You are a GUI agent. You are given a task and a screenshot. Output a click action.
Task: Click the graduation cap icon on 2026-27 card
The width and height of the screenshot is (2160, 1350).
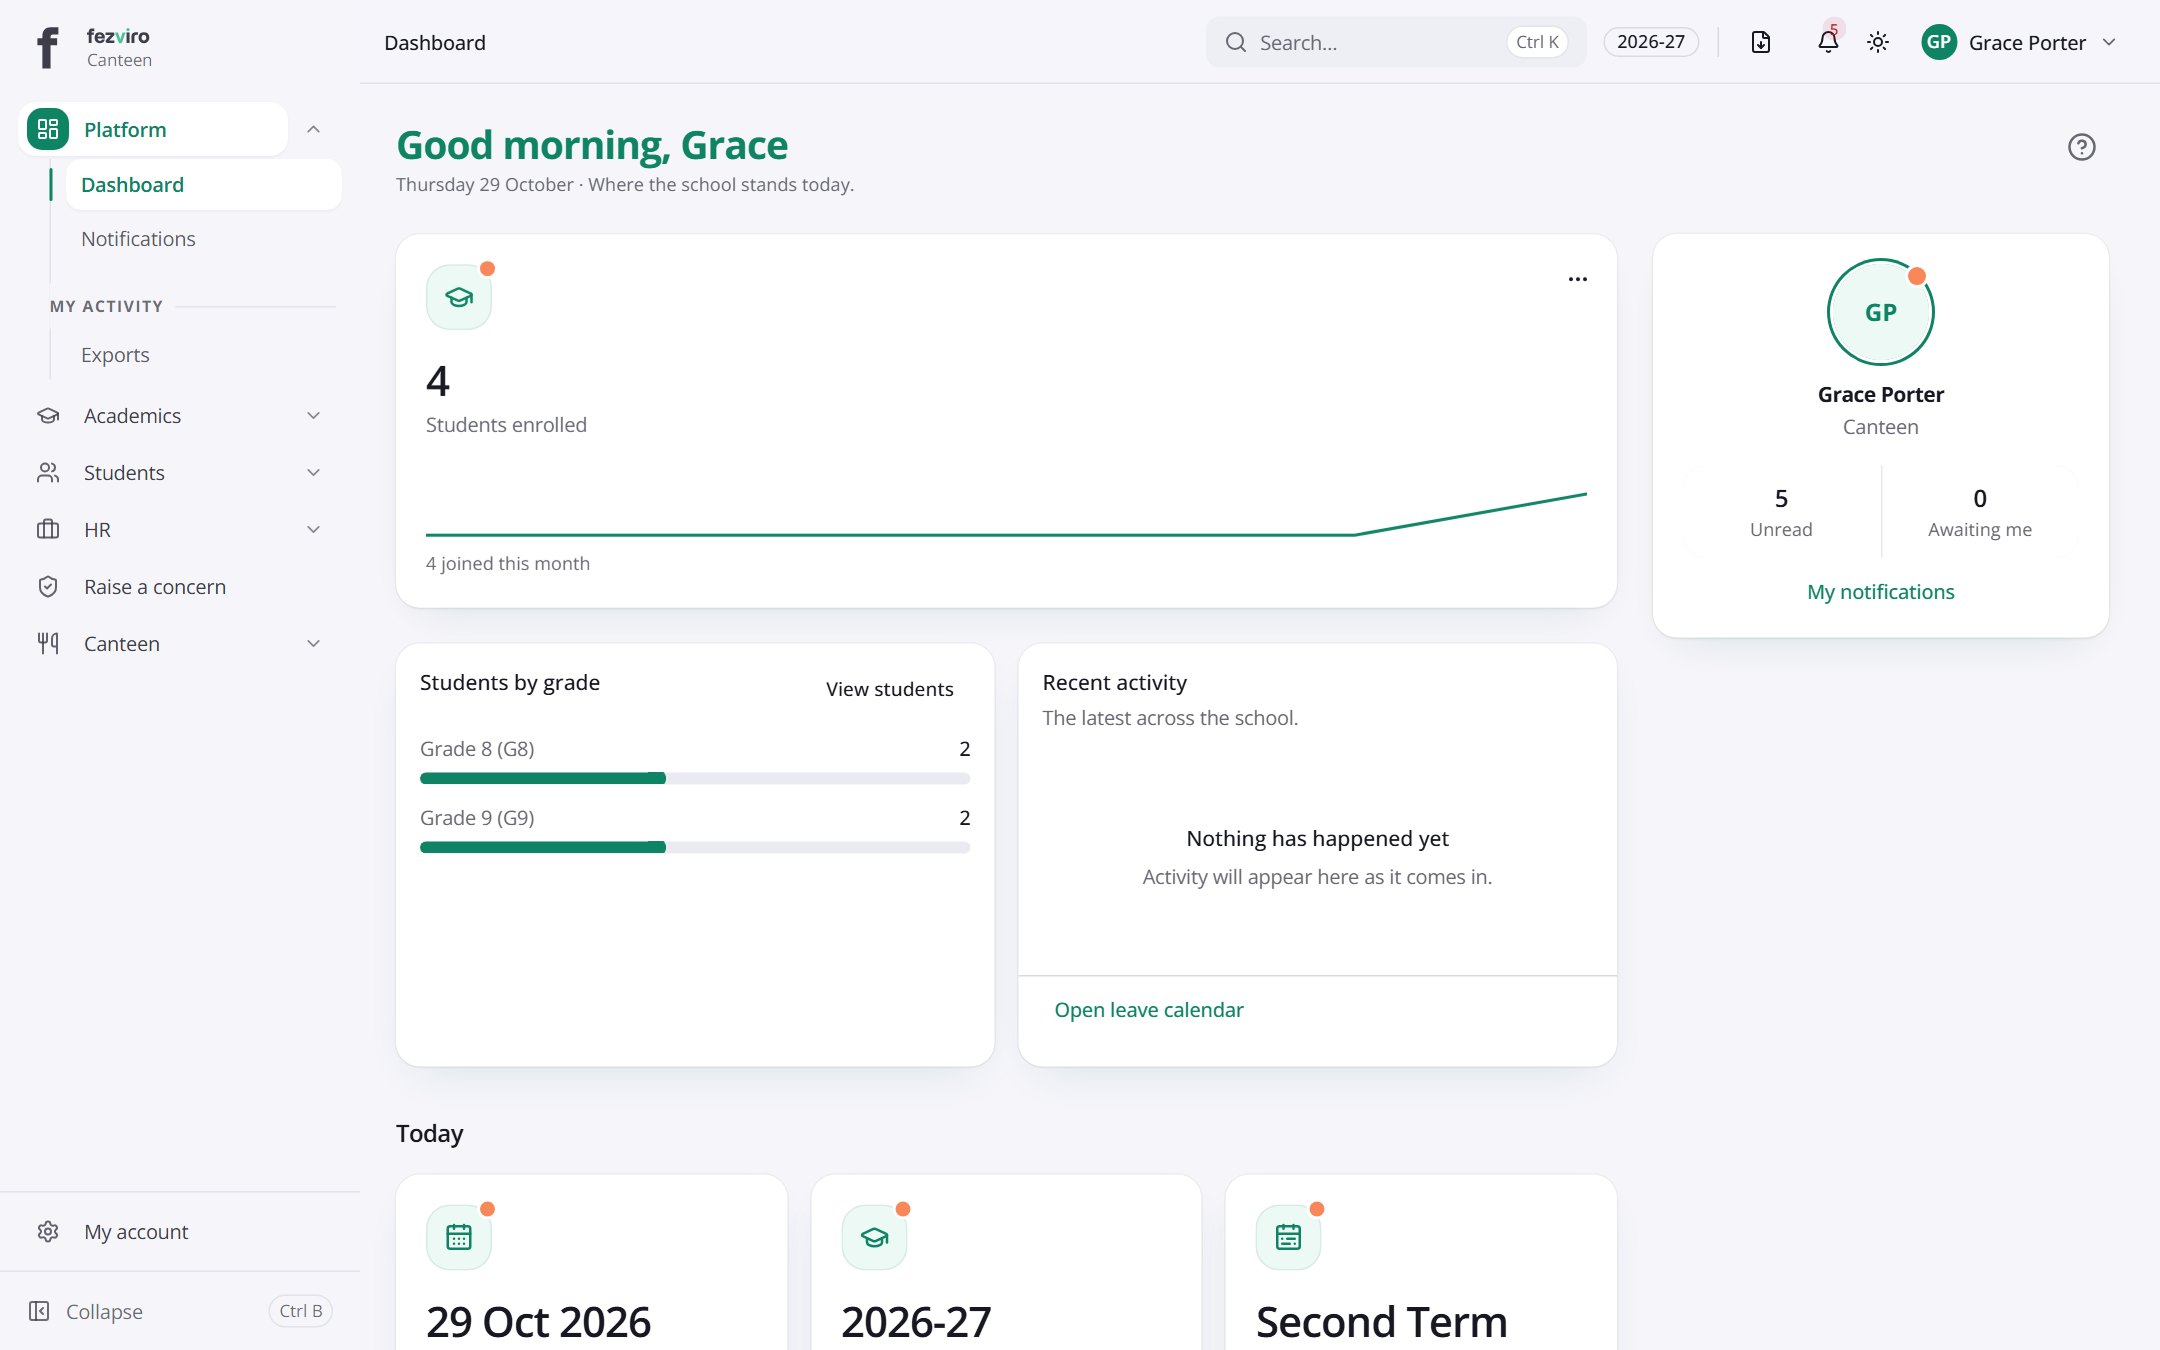[874, 1237]
